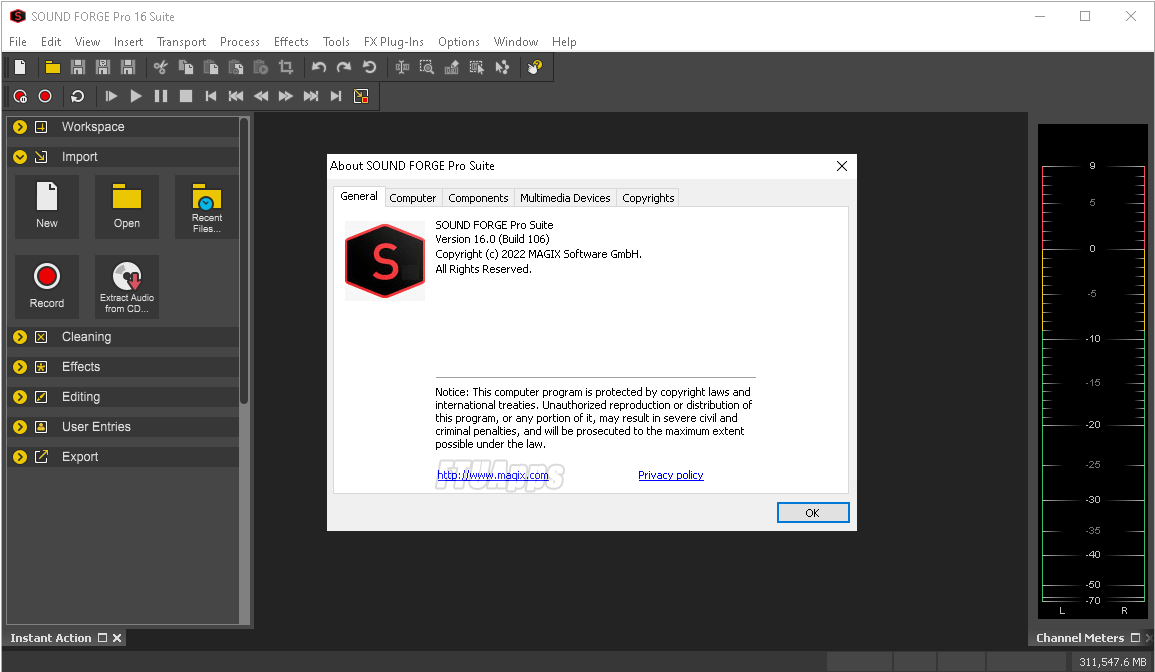Open the Privacy policy link
The width and height of the screenshot is (1155, 672).
(670, 475)
